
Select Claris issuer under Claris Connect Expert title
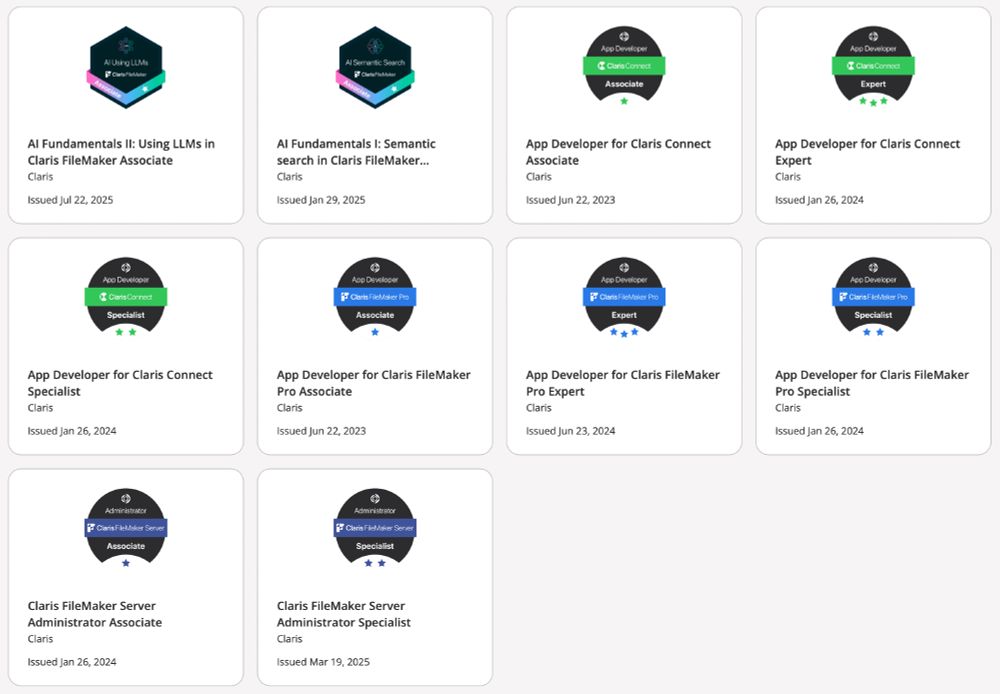point(788,177)
